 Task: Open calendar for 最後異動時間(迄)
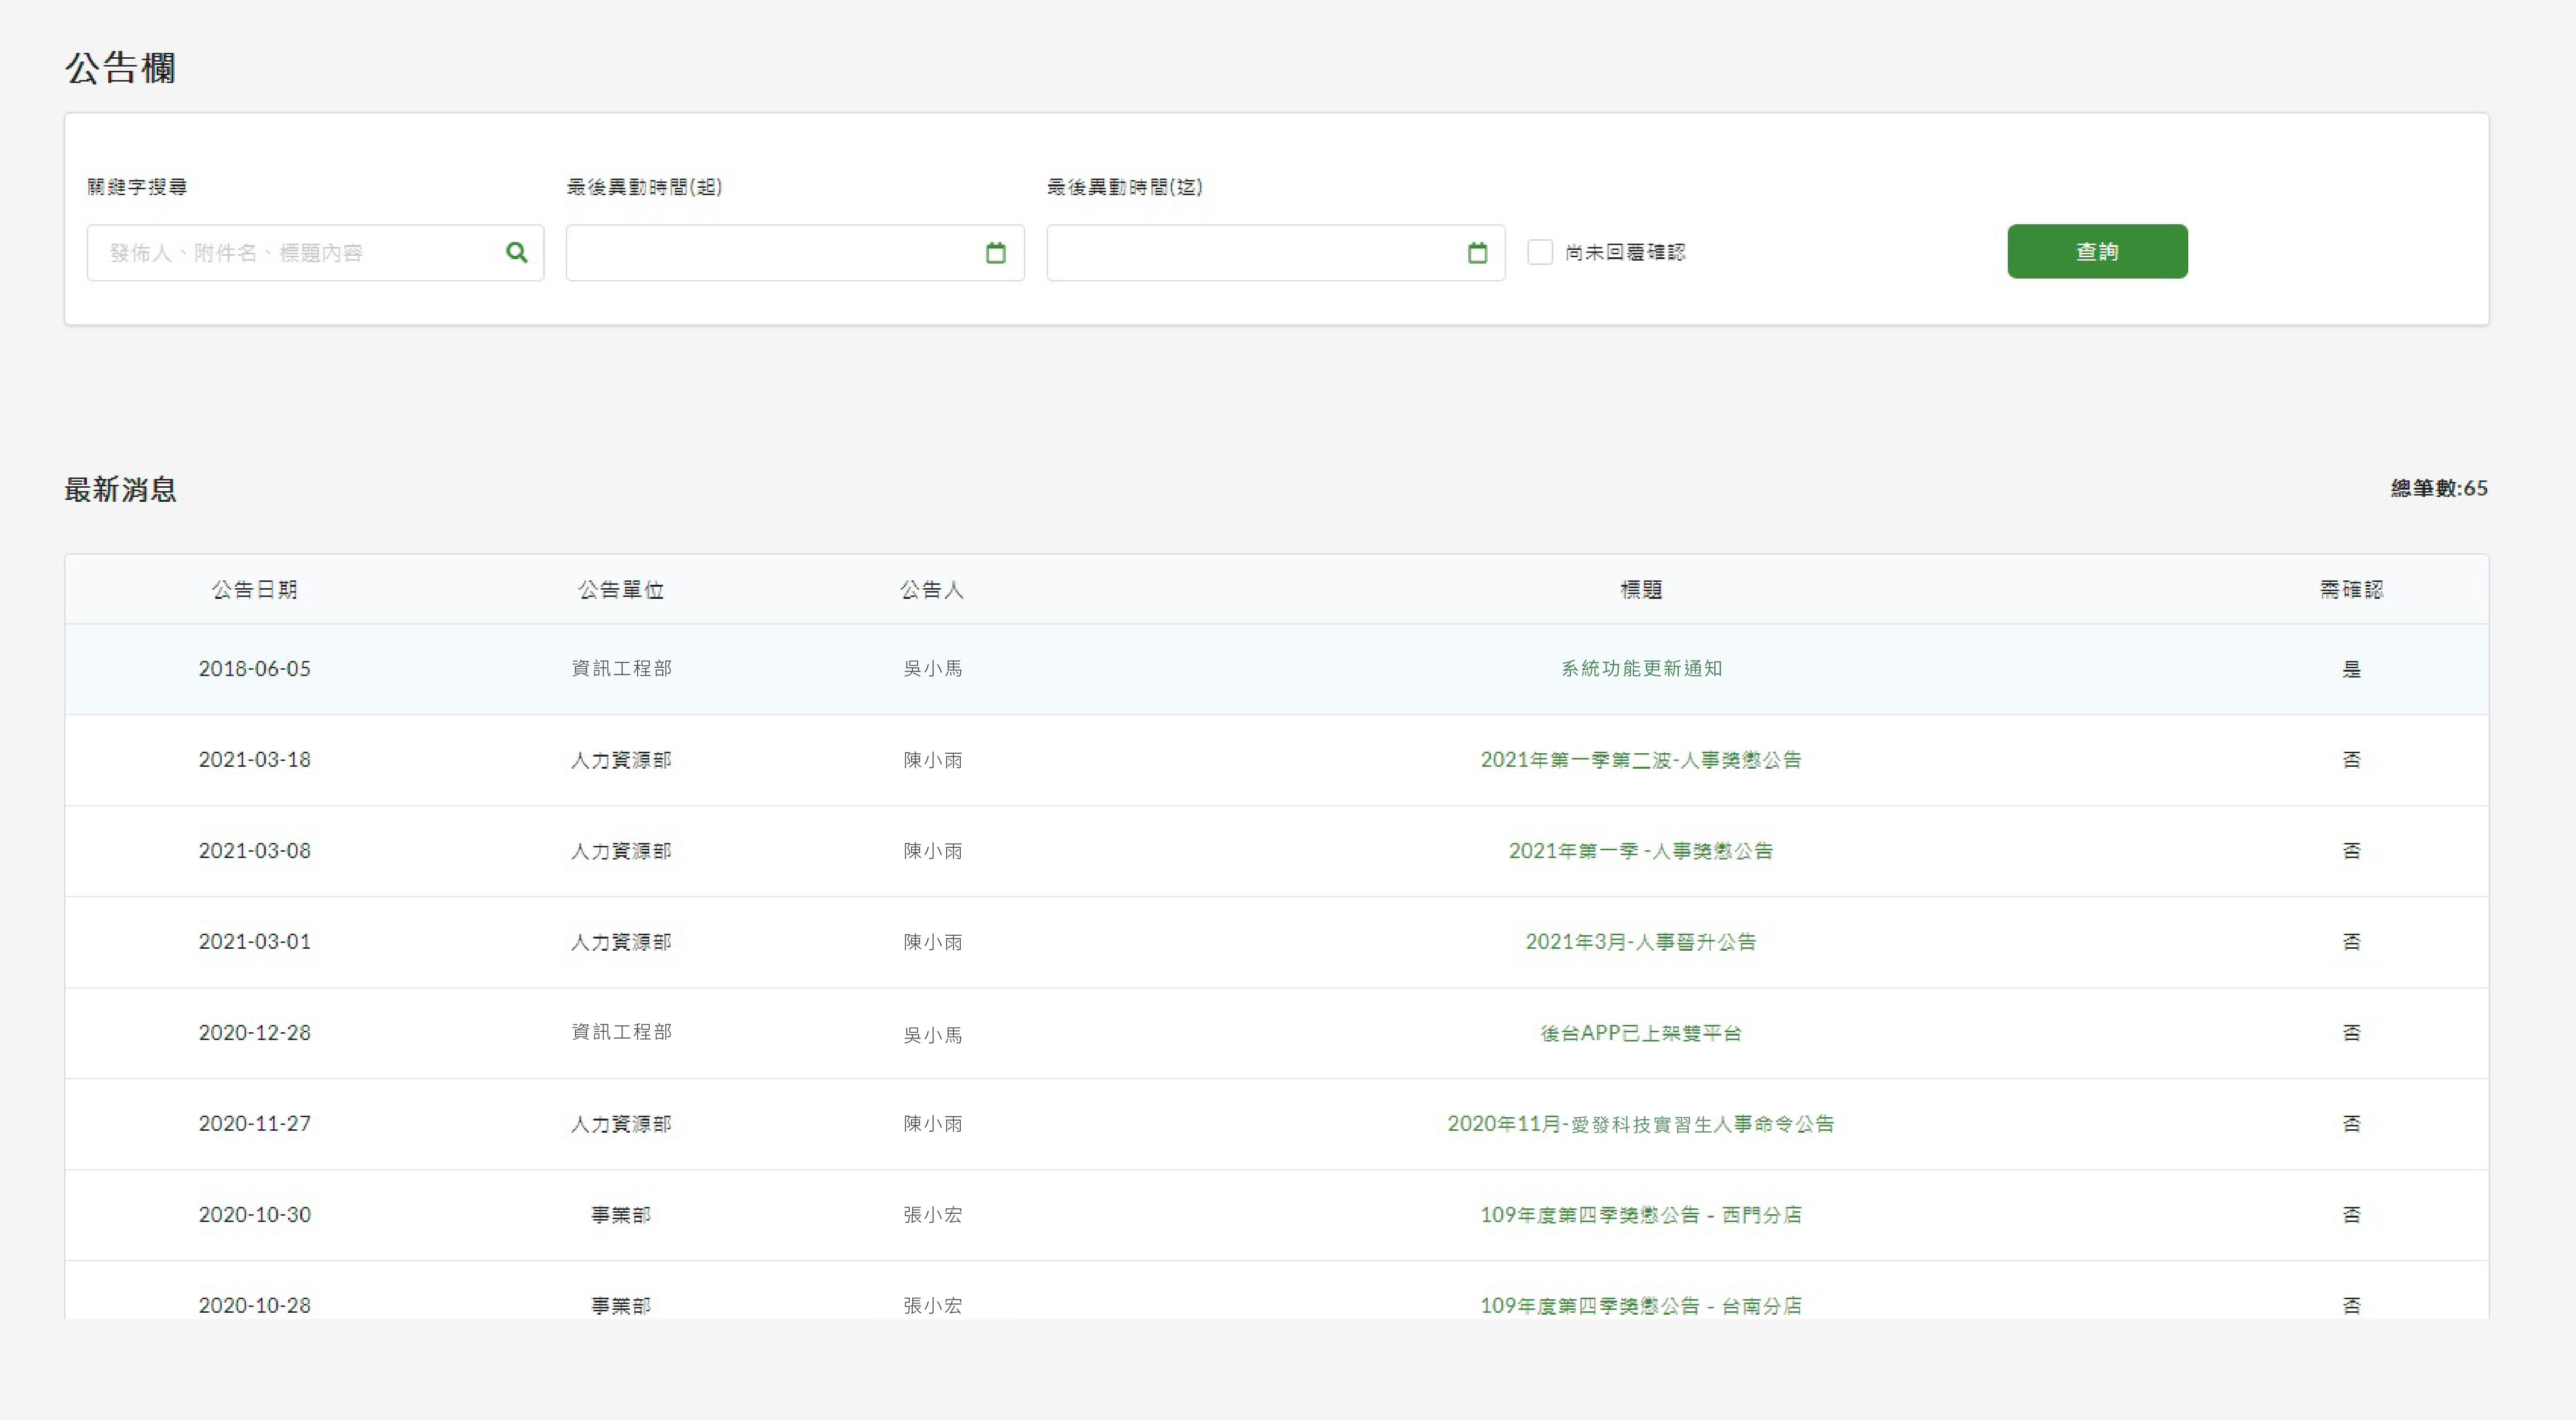tap(1477, 253)
